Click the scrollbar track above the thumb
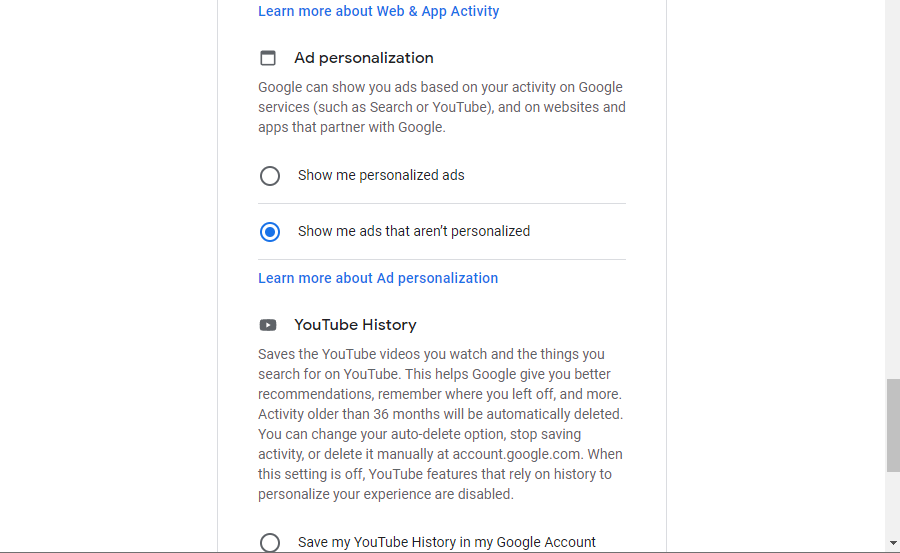This screenshot has width=900, height=553. coord(892,200)
